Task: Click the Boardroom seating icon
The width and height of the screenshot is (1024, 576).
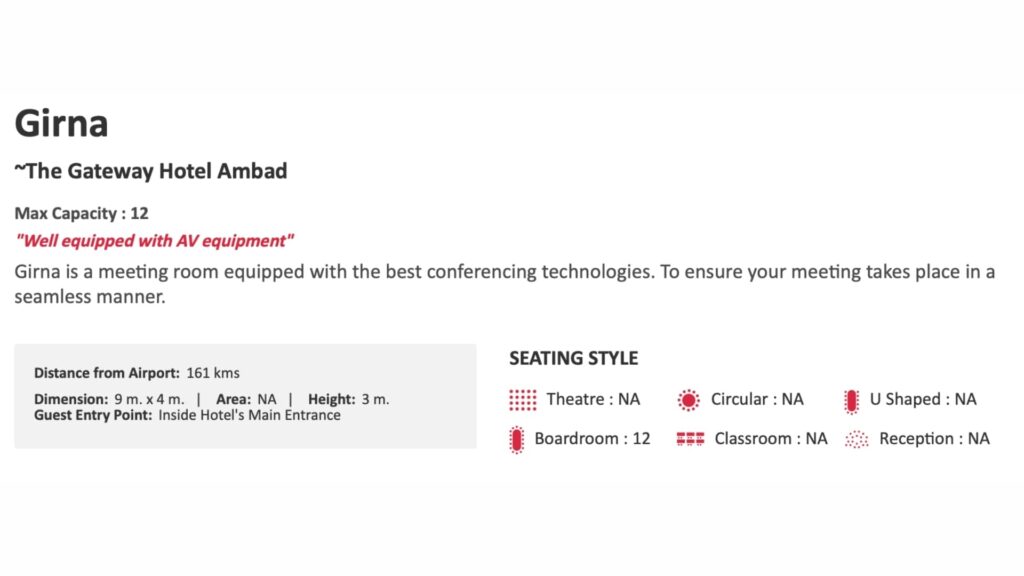Action: 516,439
